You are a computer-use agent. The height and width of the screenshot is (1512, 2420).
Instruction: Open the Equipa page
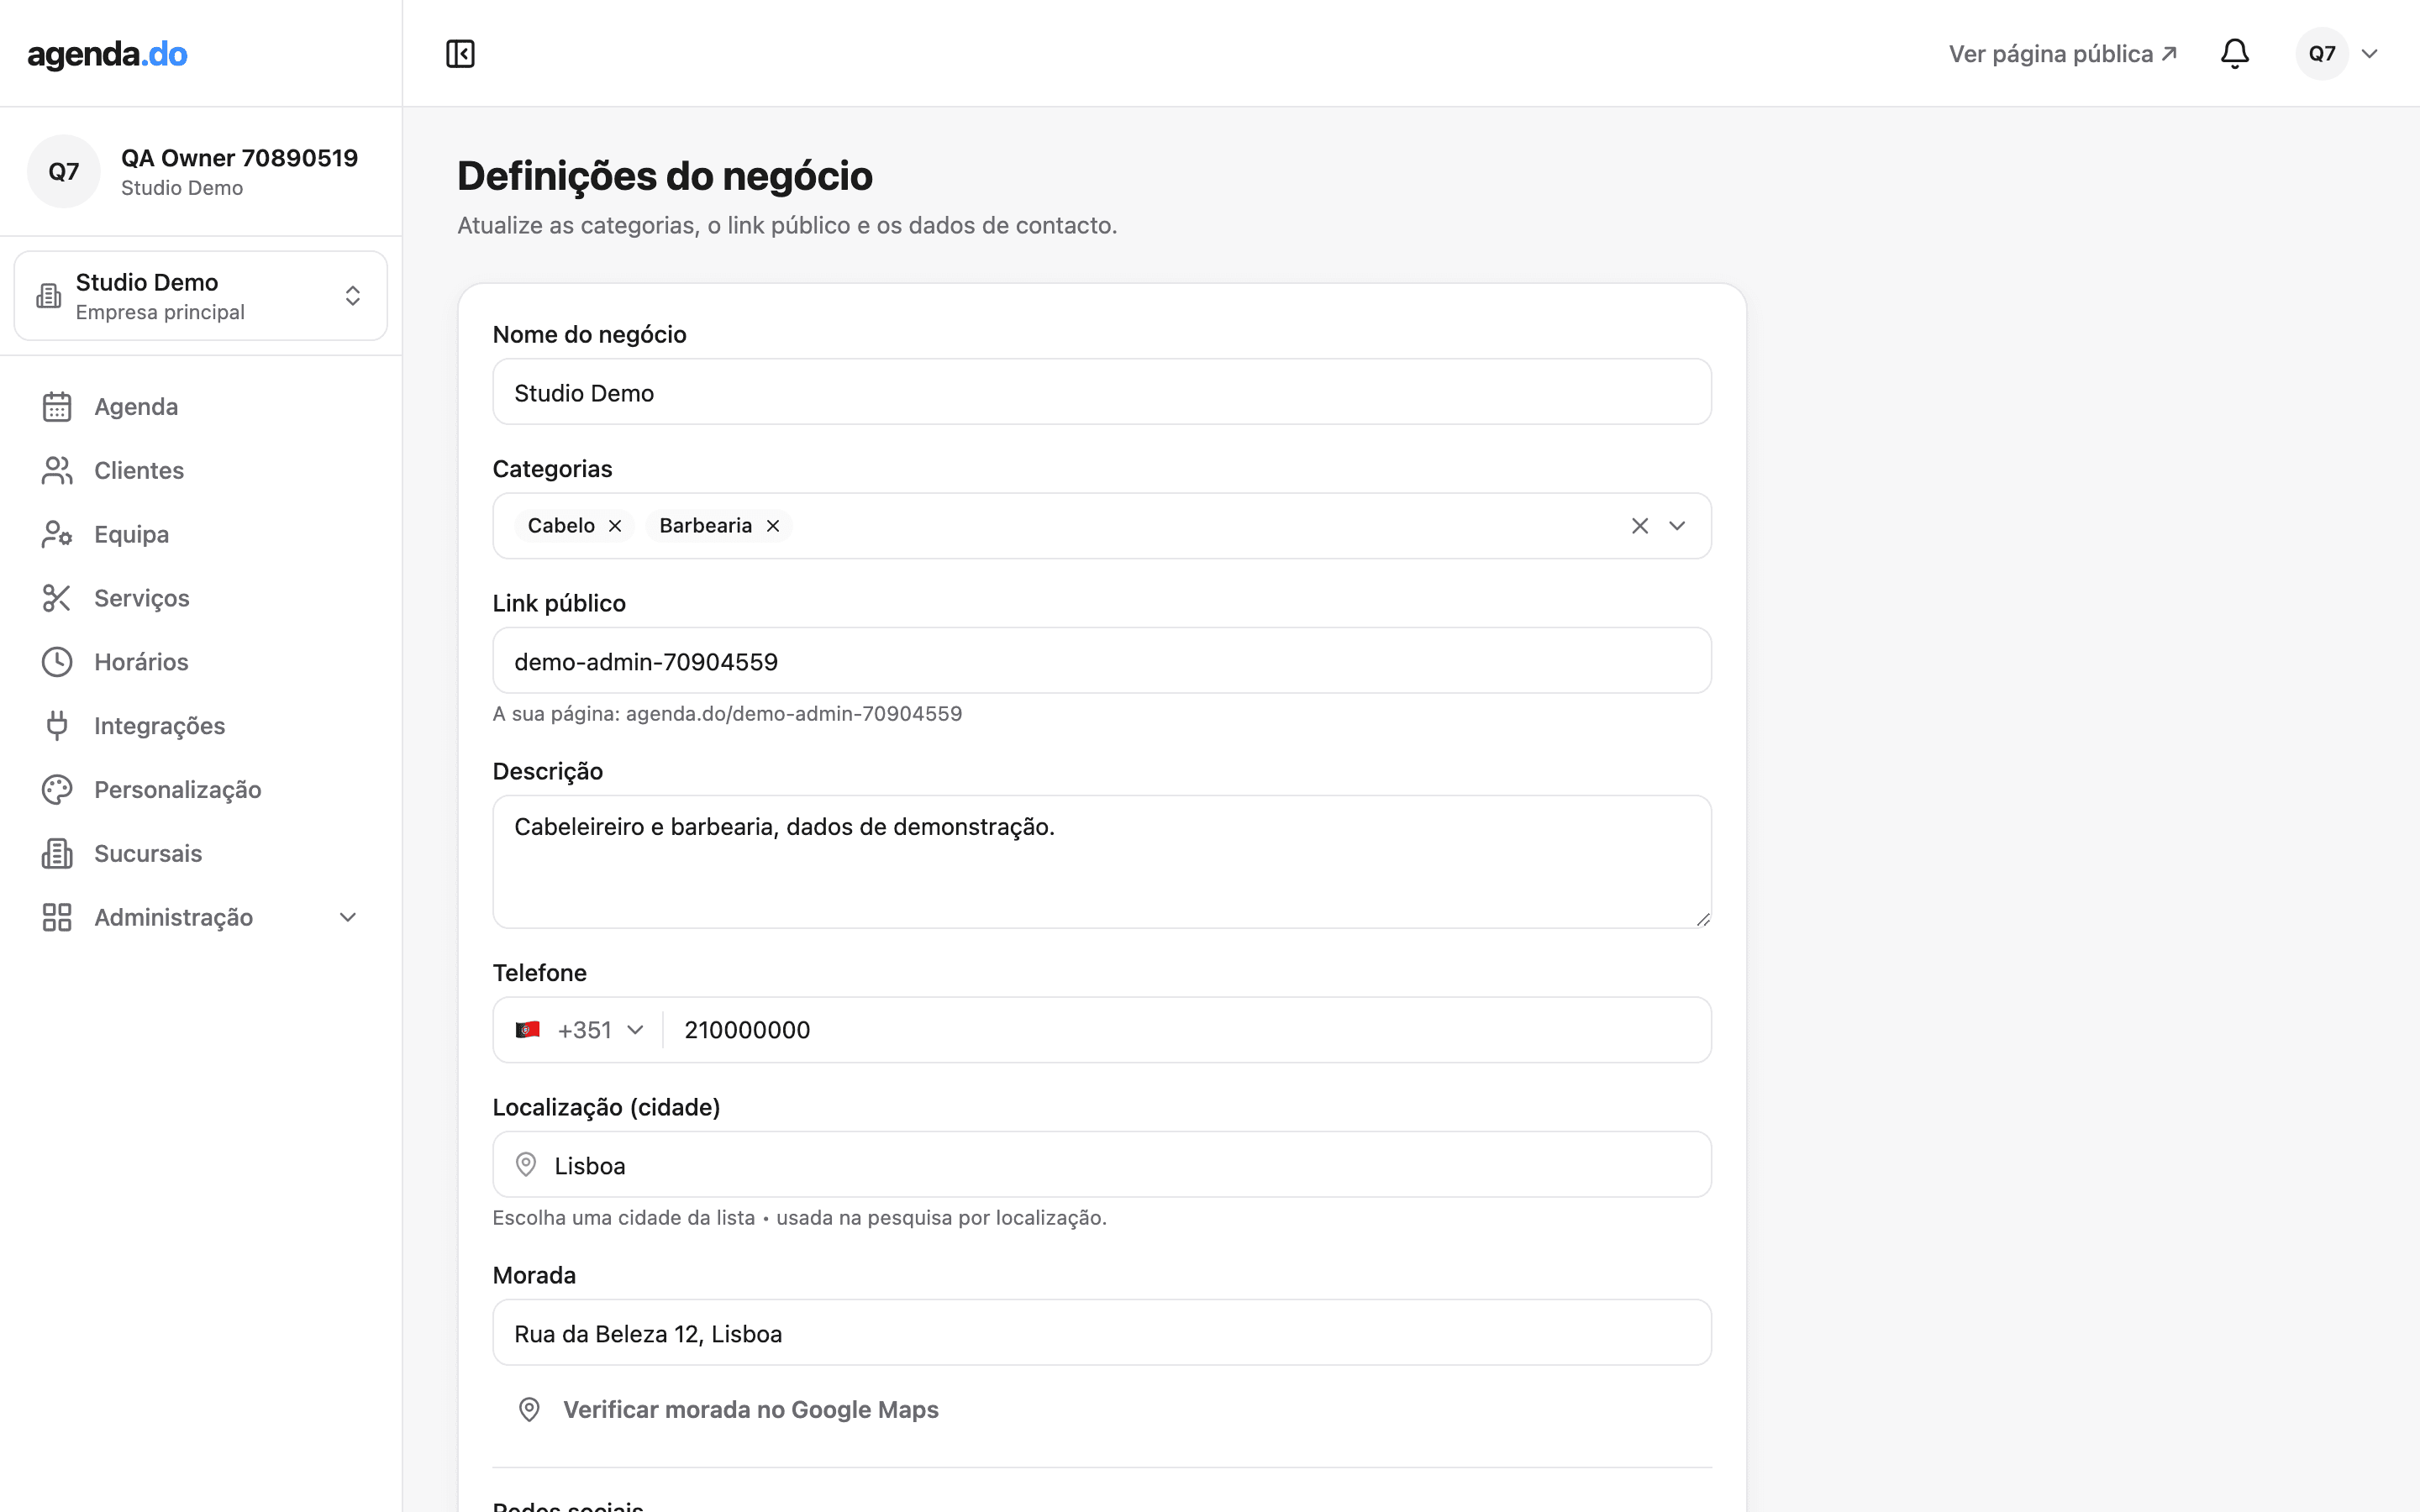click(x=201, y=535)
